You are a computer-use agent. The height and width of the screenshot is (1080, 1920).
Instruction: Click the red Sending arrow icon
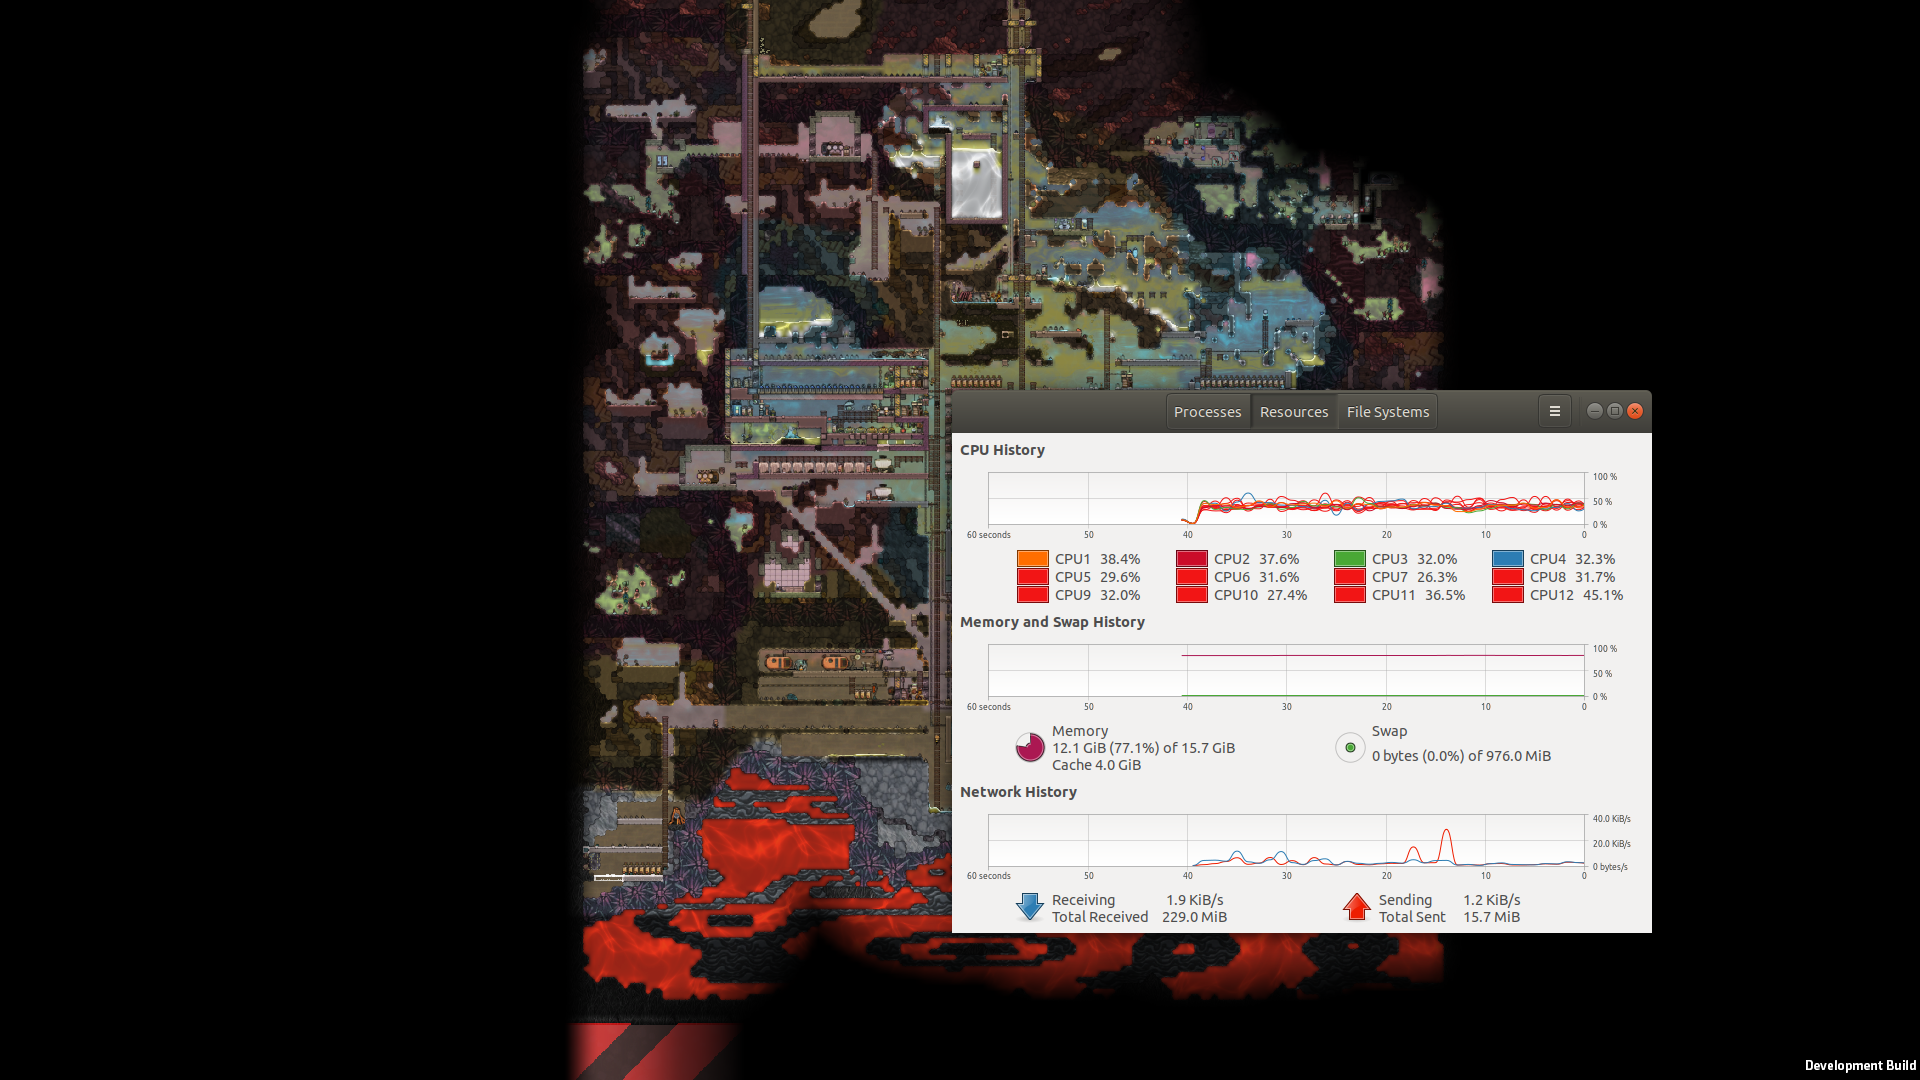pos(1356,907)
